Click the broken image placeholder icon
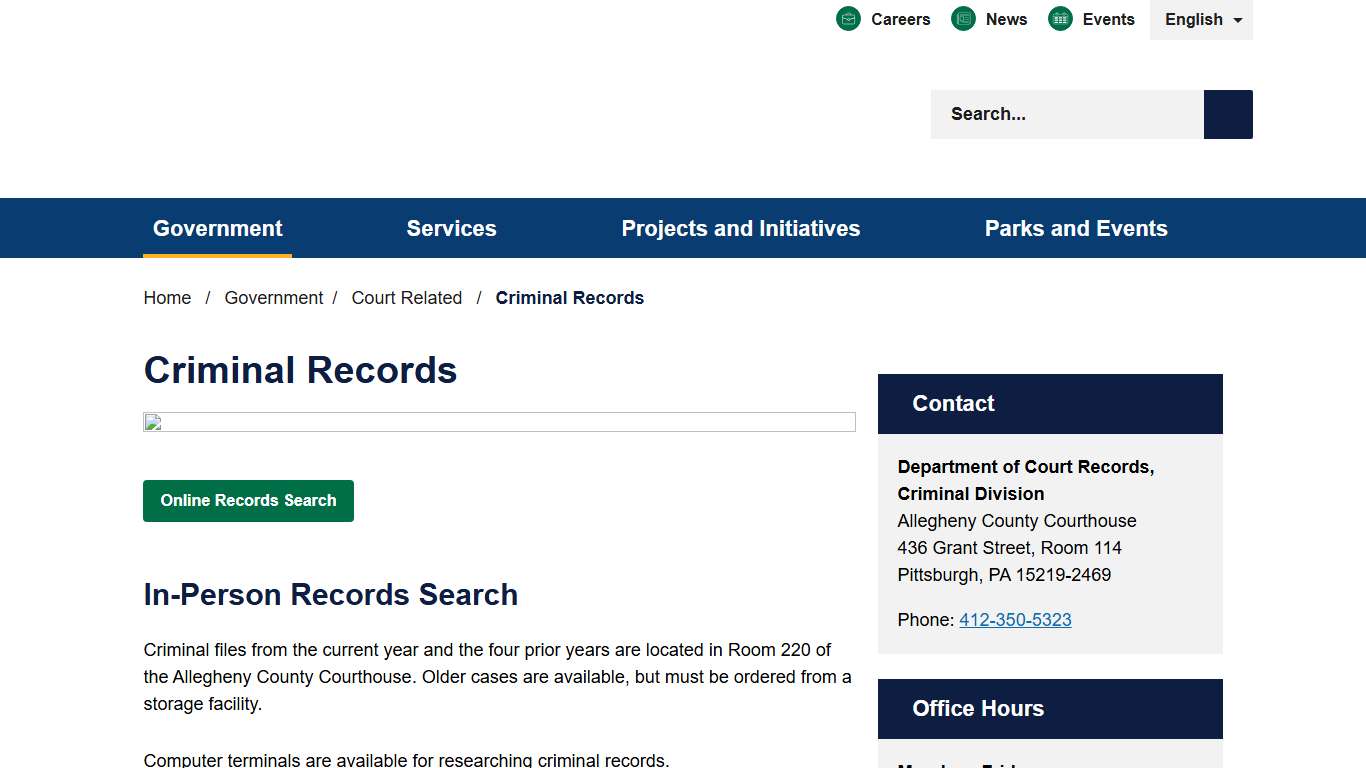 (x=151, y=422)
